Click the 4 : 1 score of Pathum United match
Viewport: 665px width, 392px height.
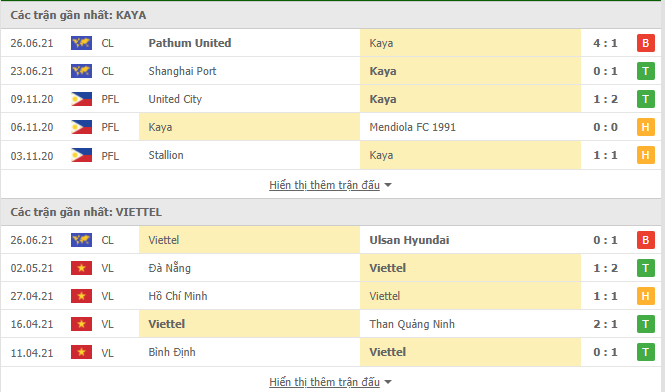tap(605, 43)
